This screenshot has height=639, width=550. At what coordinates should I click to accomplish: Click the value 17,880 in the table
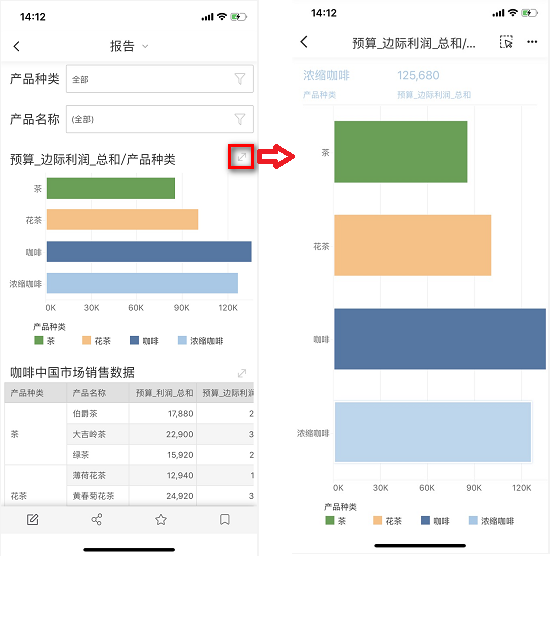coord(180,414)
